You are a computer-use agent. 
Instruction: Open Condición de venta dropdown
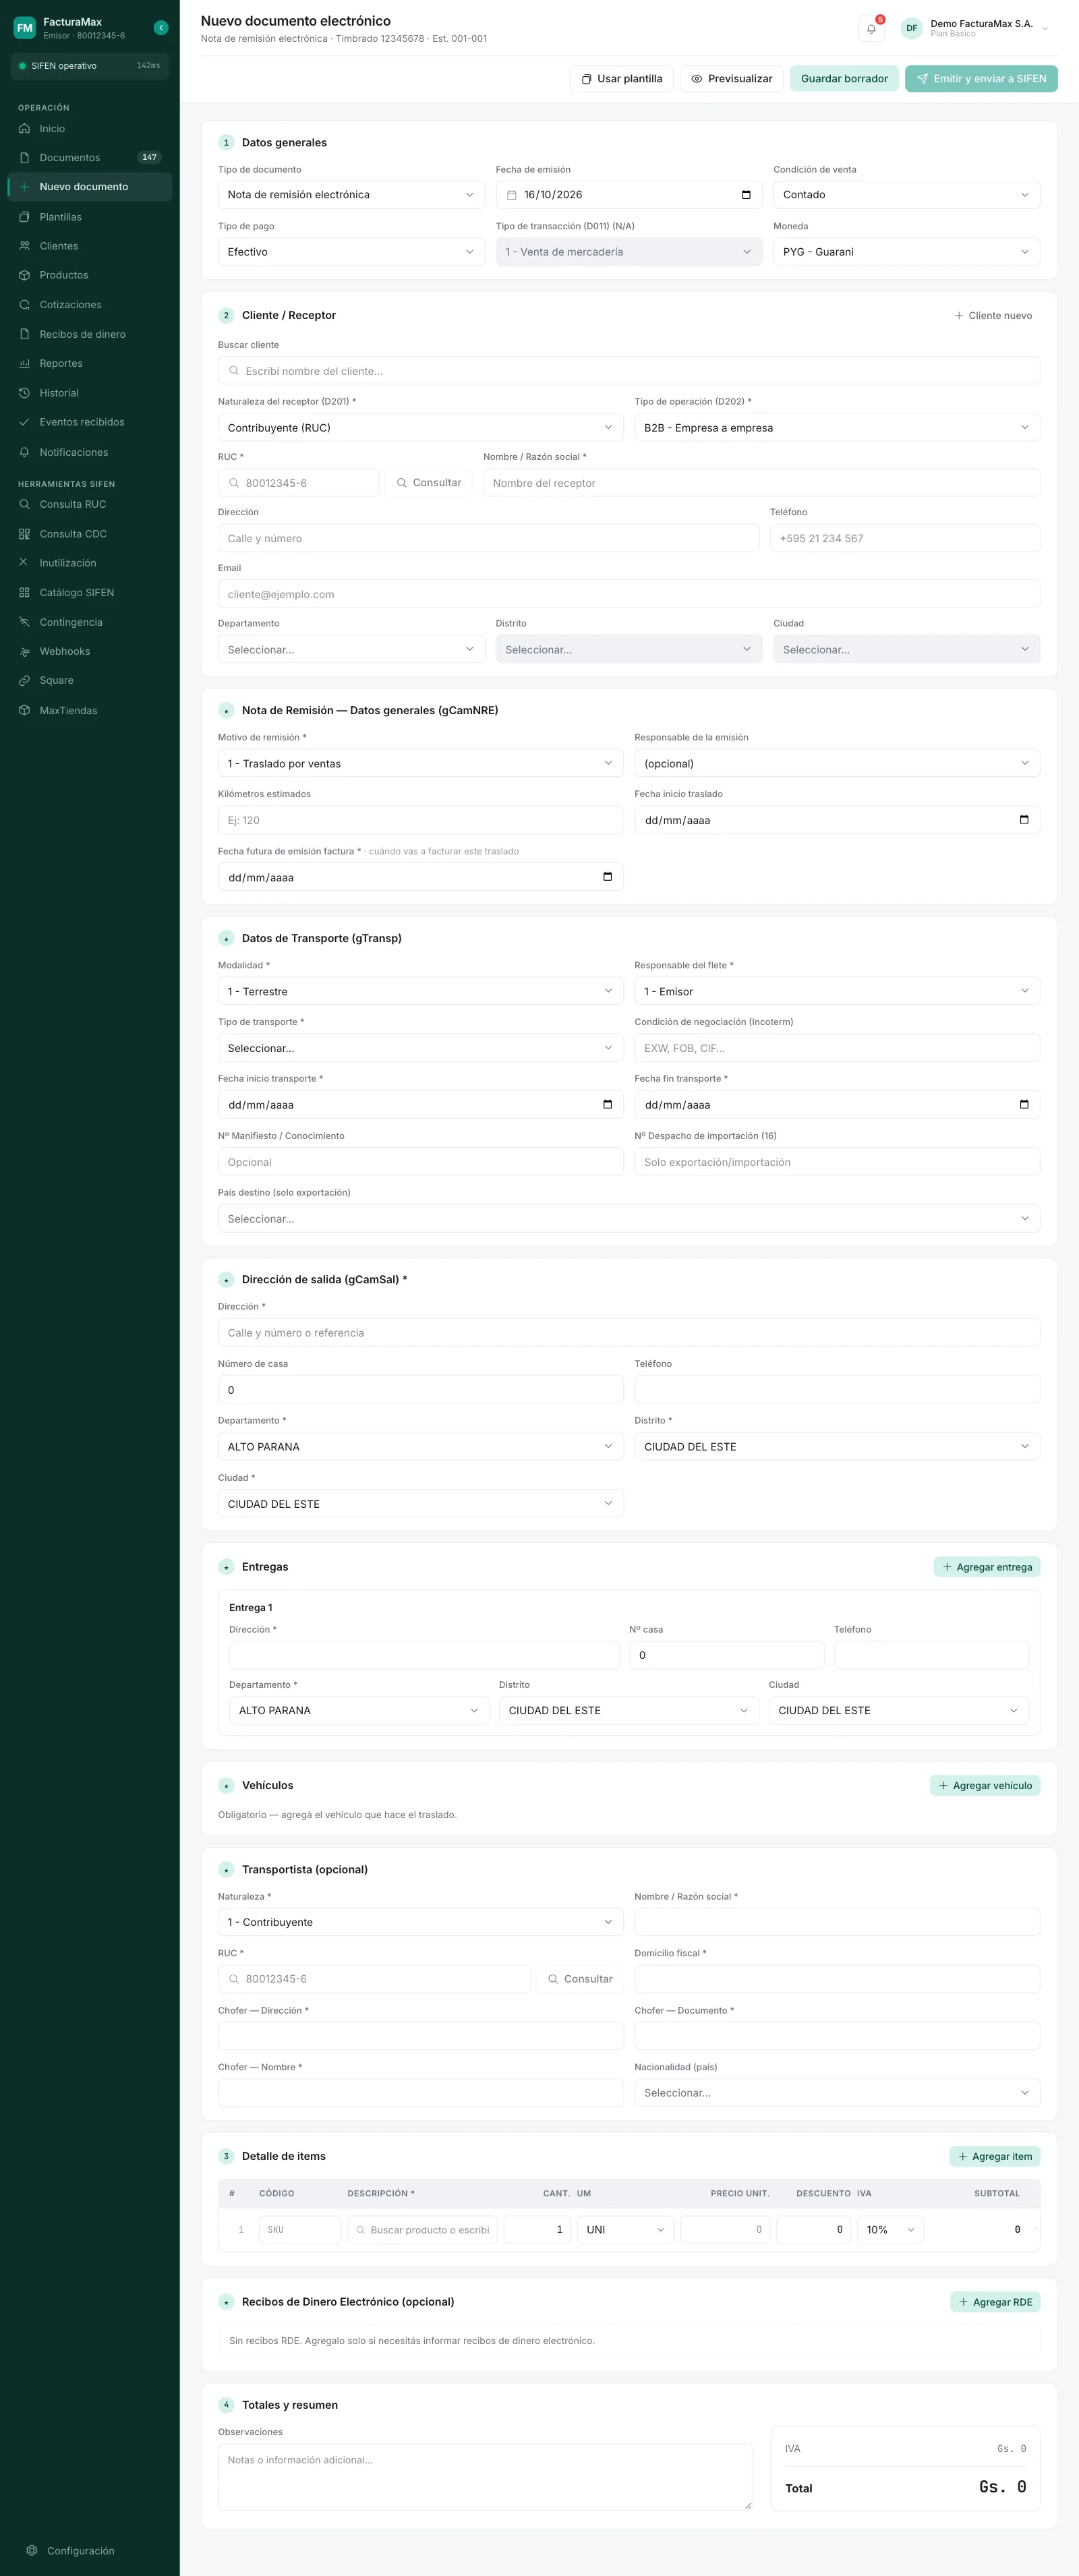point(906,195)
